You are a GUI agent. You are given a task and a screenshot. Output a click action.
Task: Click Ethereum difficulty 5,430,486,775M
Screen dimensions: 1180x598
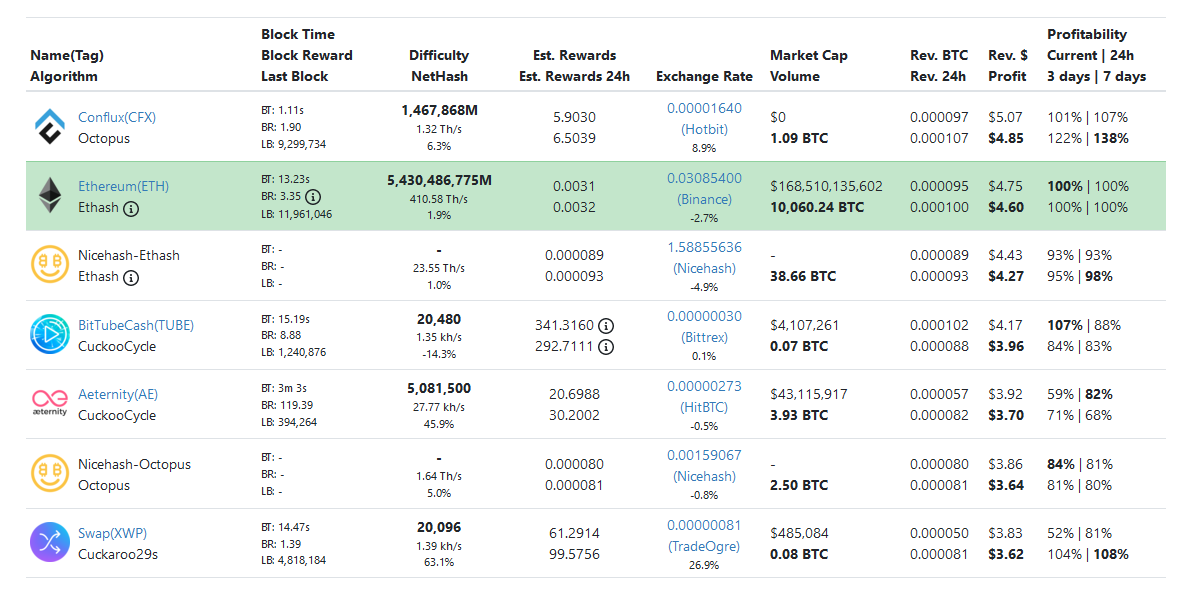[439, 181]
